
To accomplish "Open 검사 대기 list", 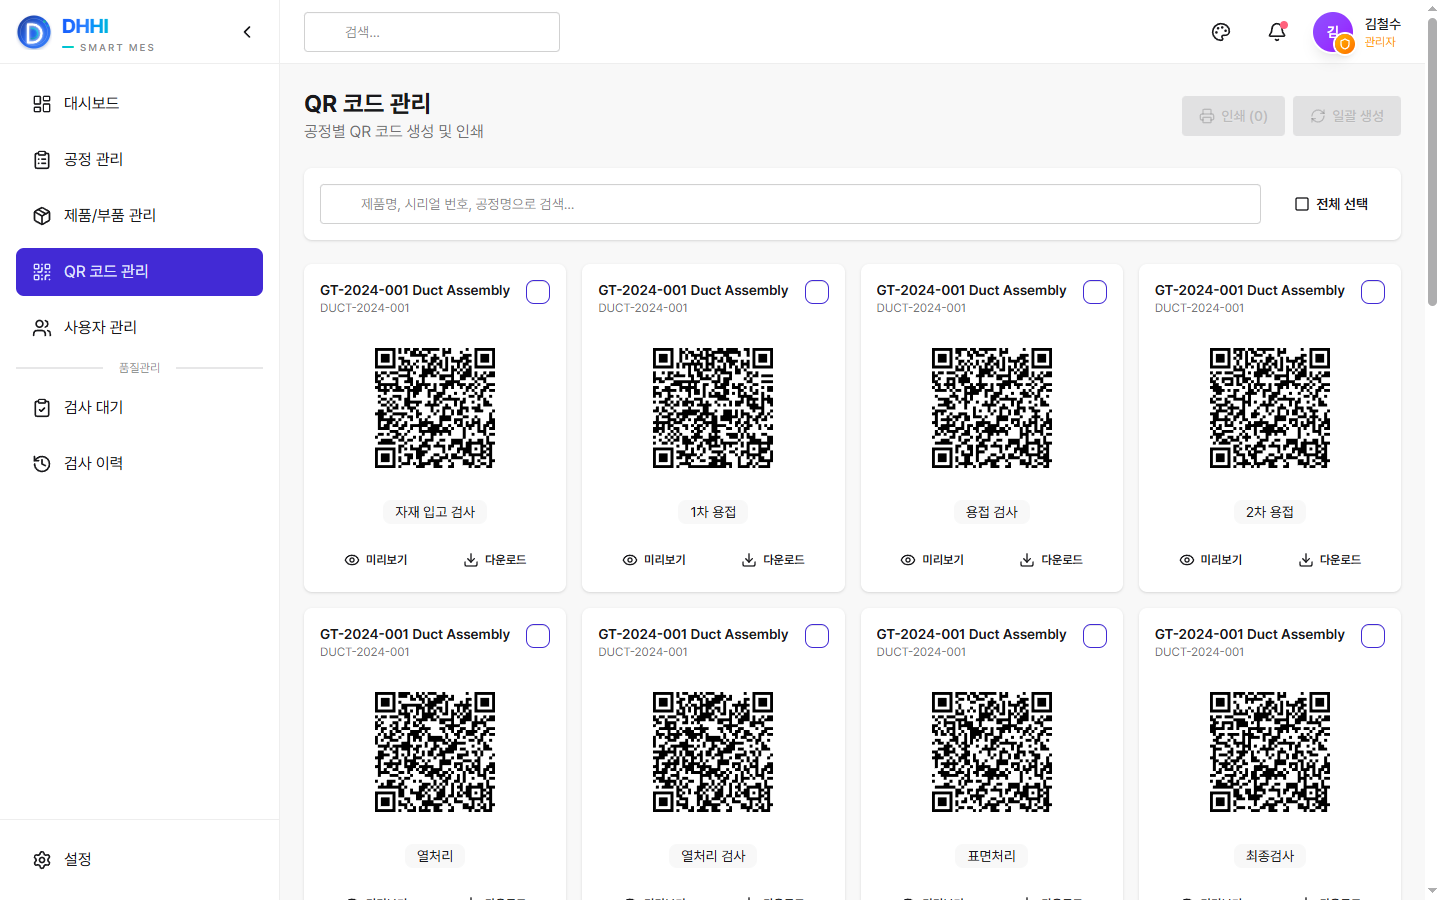I will [x=139, y=408].
